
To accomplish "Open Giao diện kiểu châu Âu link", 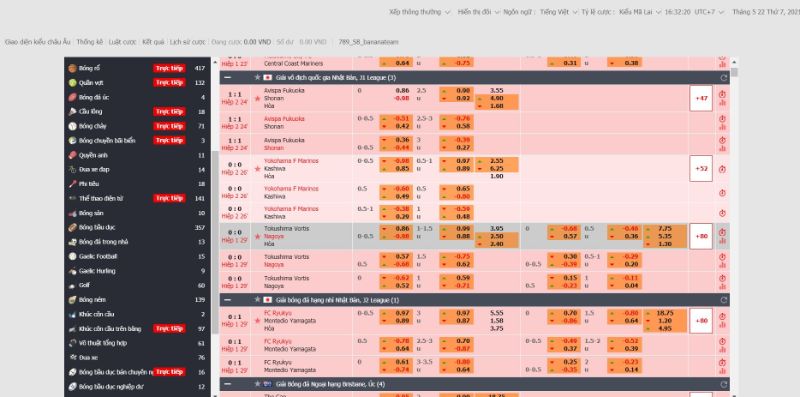I will point(38,42).
